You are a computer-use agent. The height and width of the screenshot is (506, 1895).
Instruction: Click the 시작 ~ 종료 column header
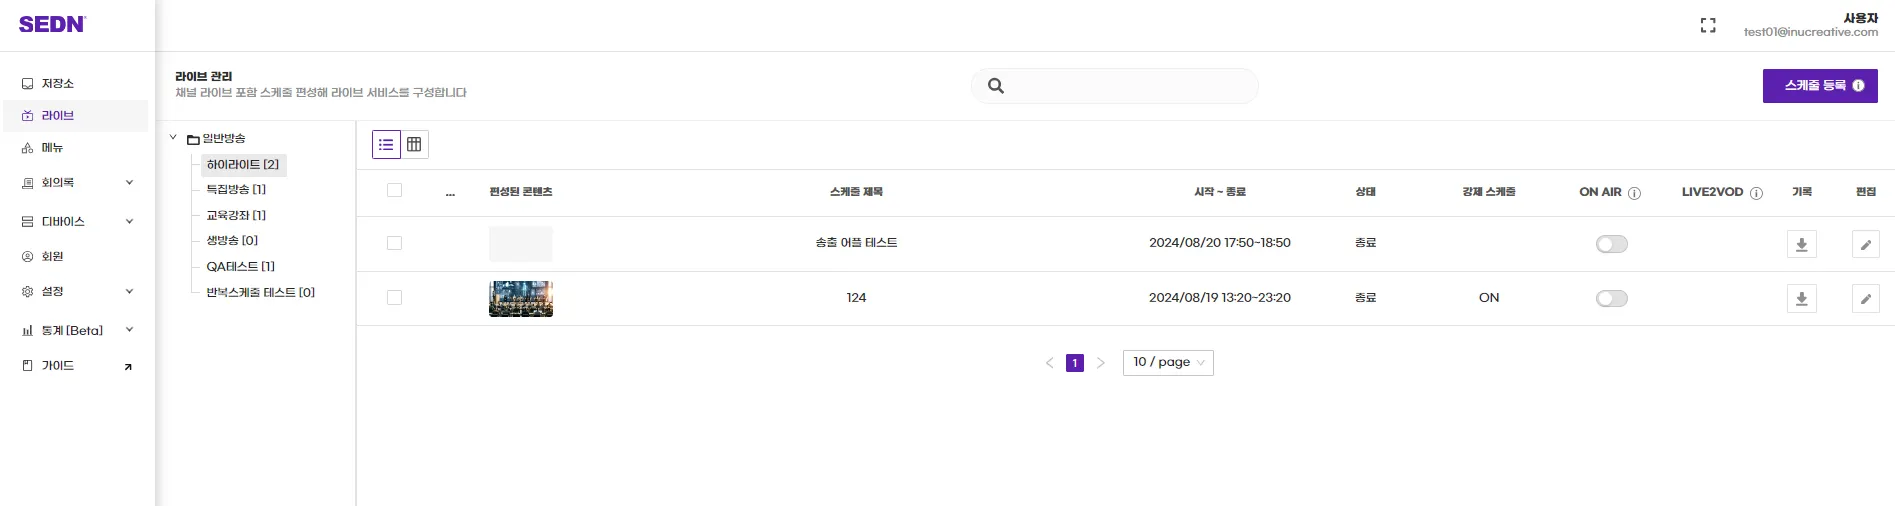(x=1220, y=192)
